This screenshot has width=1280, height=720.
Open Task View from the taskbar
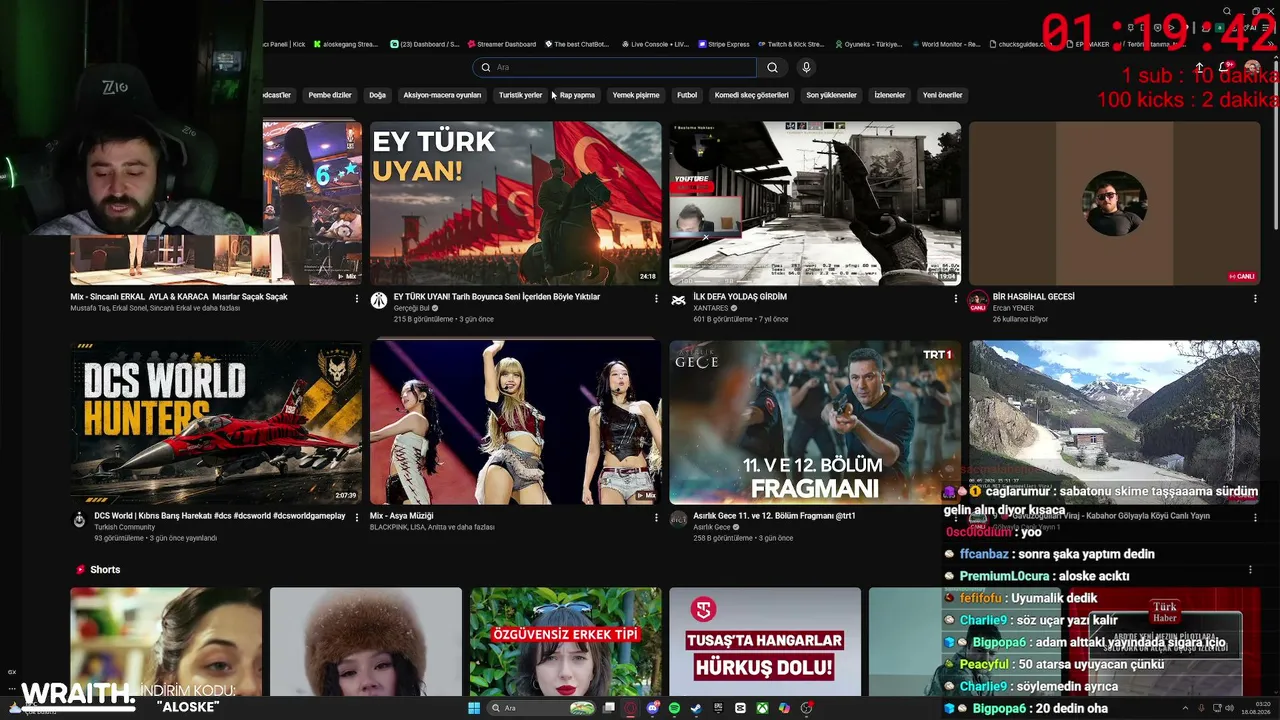click(608, 708)
